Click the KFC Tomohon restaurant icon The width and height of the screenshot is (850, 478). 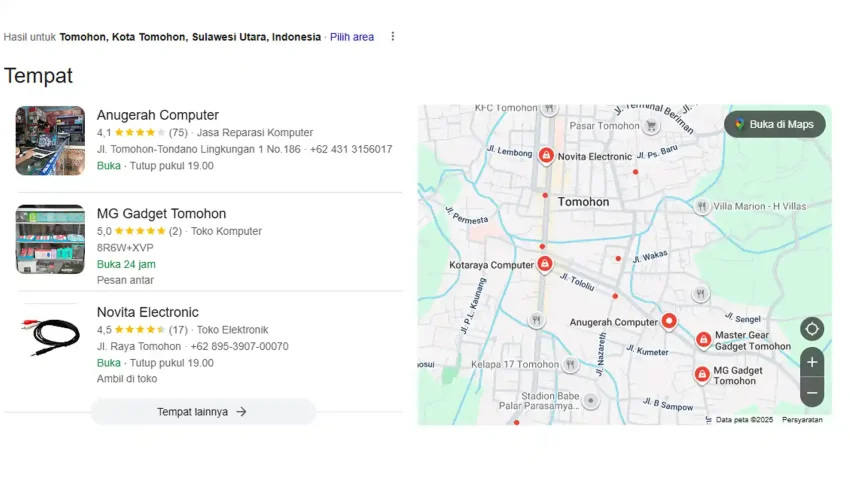(x=549, y=108)
